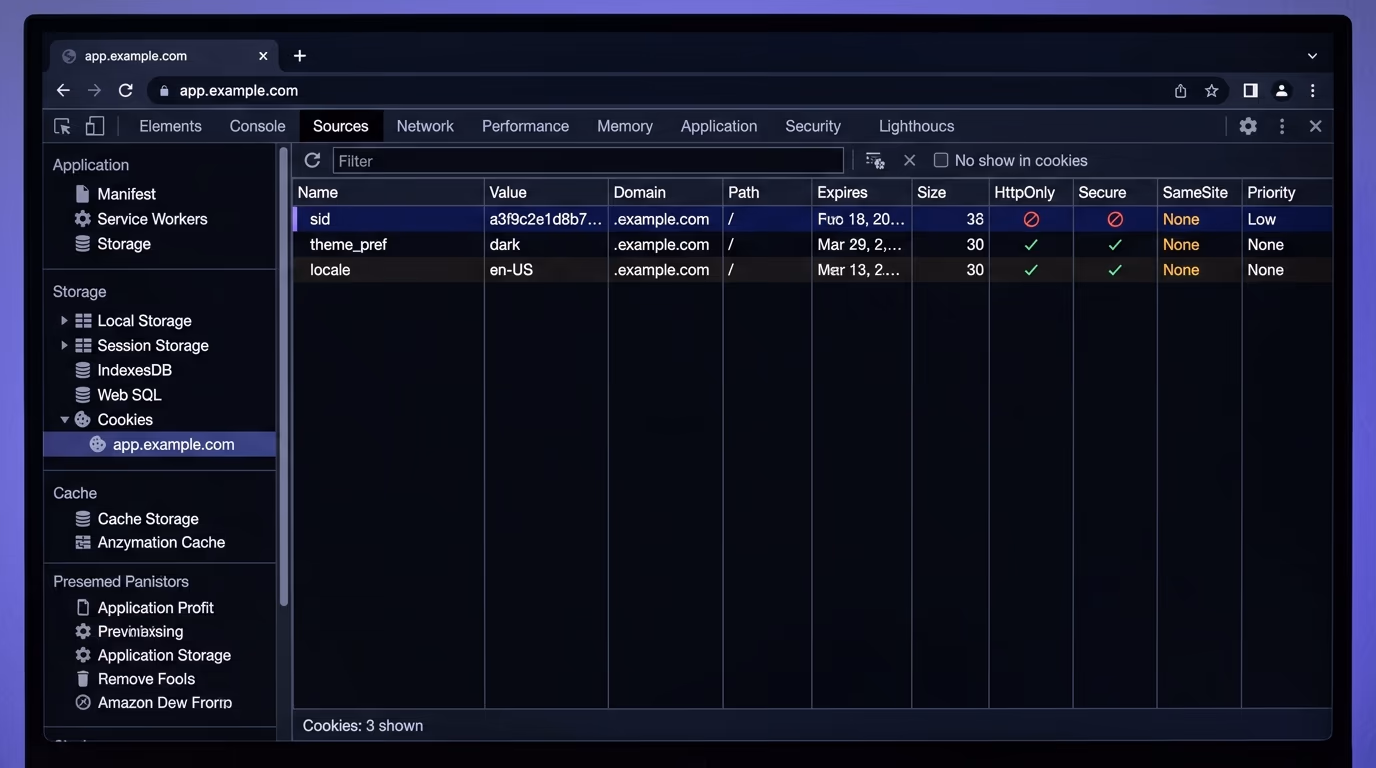Open Service Workers section
This screenshot has width=1376, height=768.
pos(152,219)
